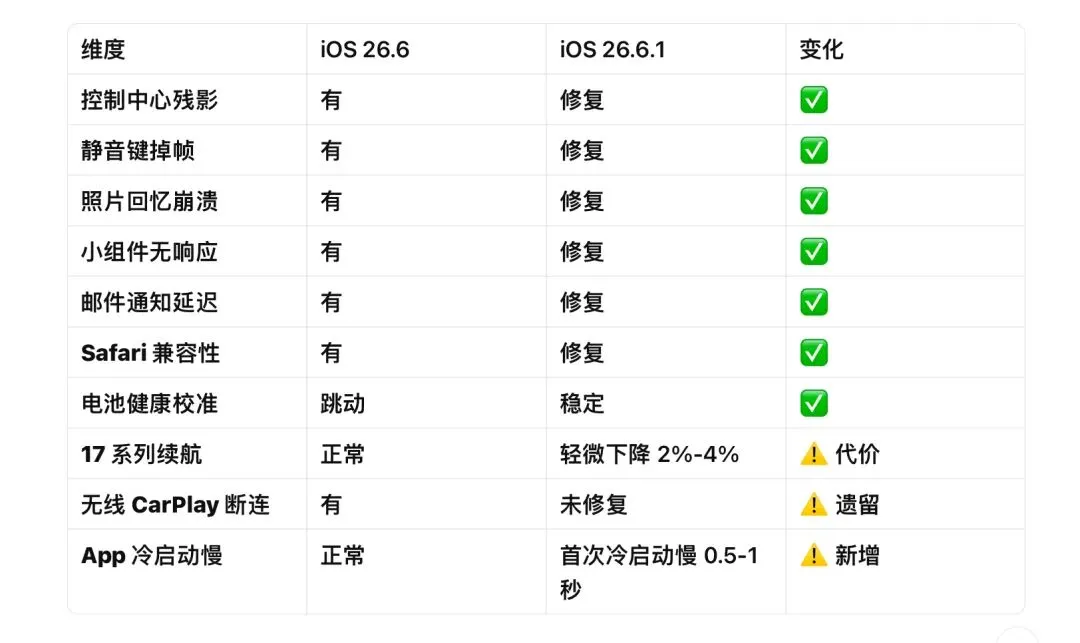Click the green checkmark in 静音键掉帧 row
Image resolution: width=1080 pixels, height=643 pixels.
(x=813, y=150)
